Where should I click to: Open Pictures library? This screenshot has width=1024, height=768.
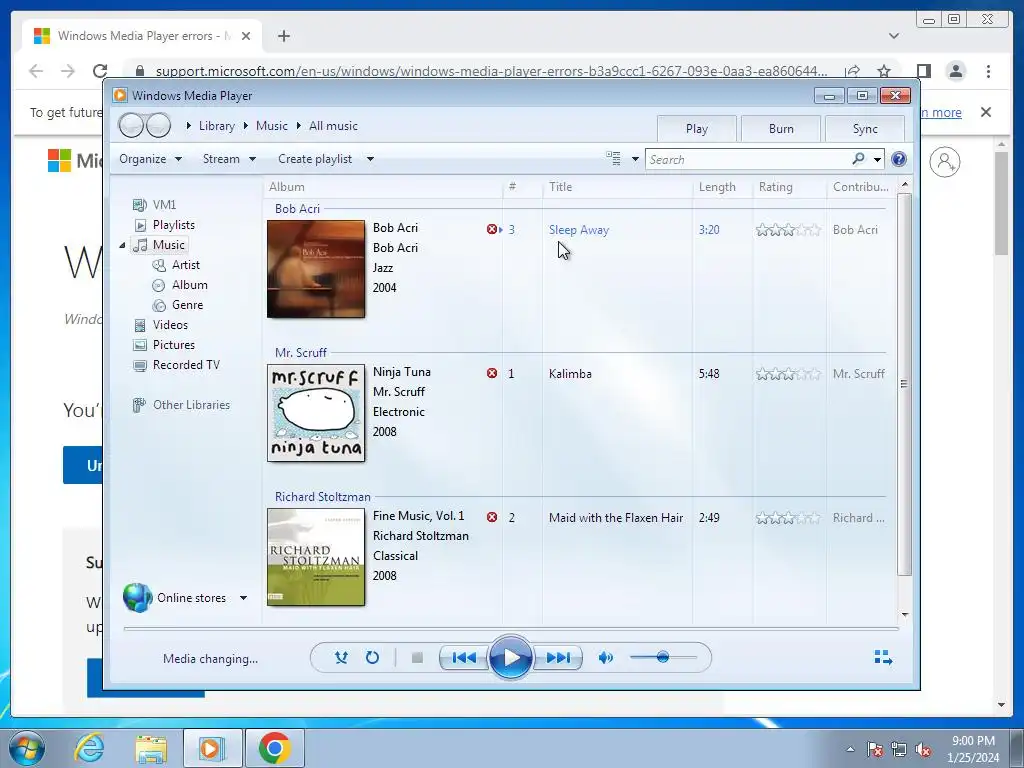tap(164, 345)
